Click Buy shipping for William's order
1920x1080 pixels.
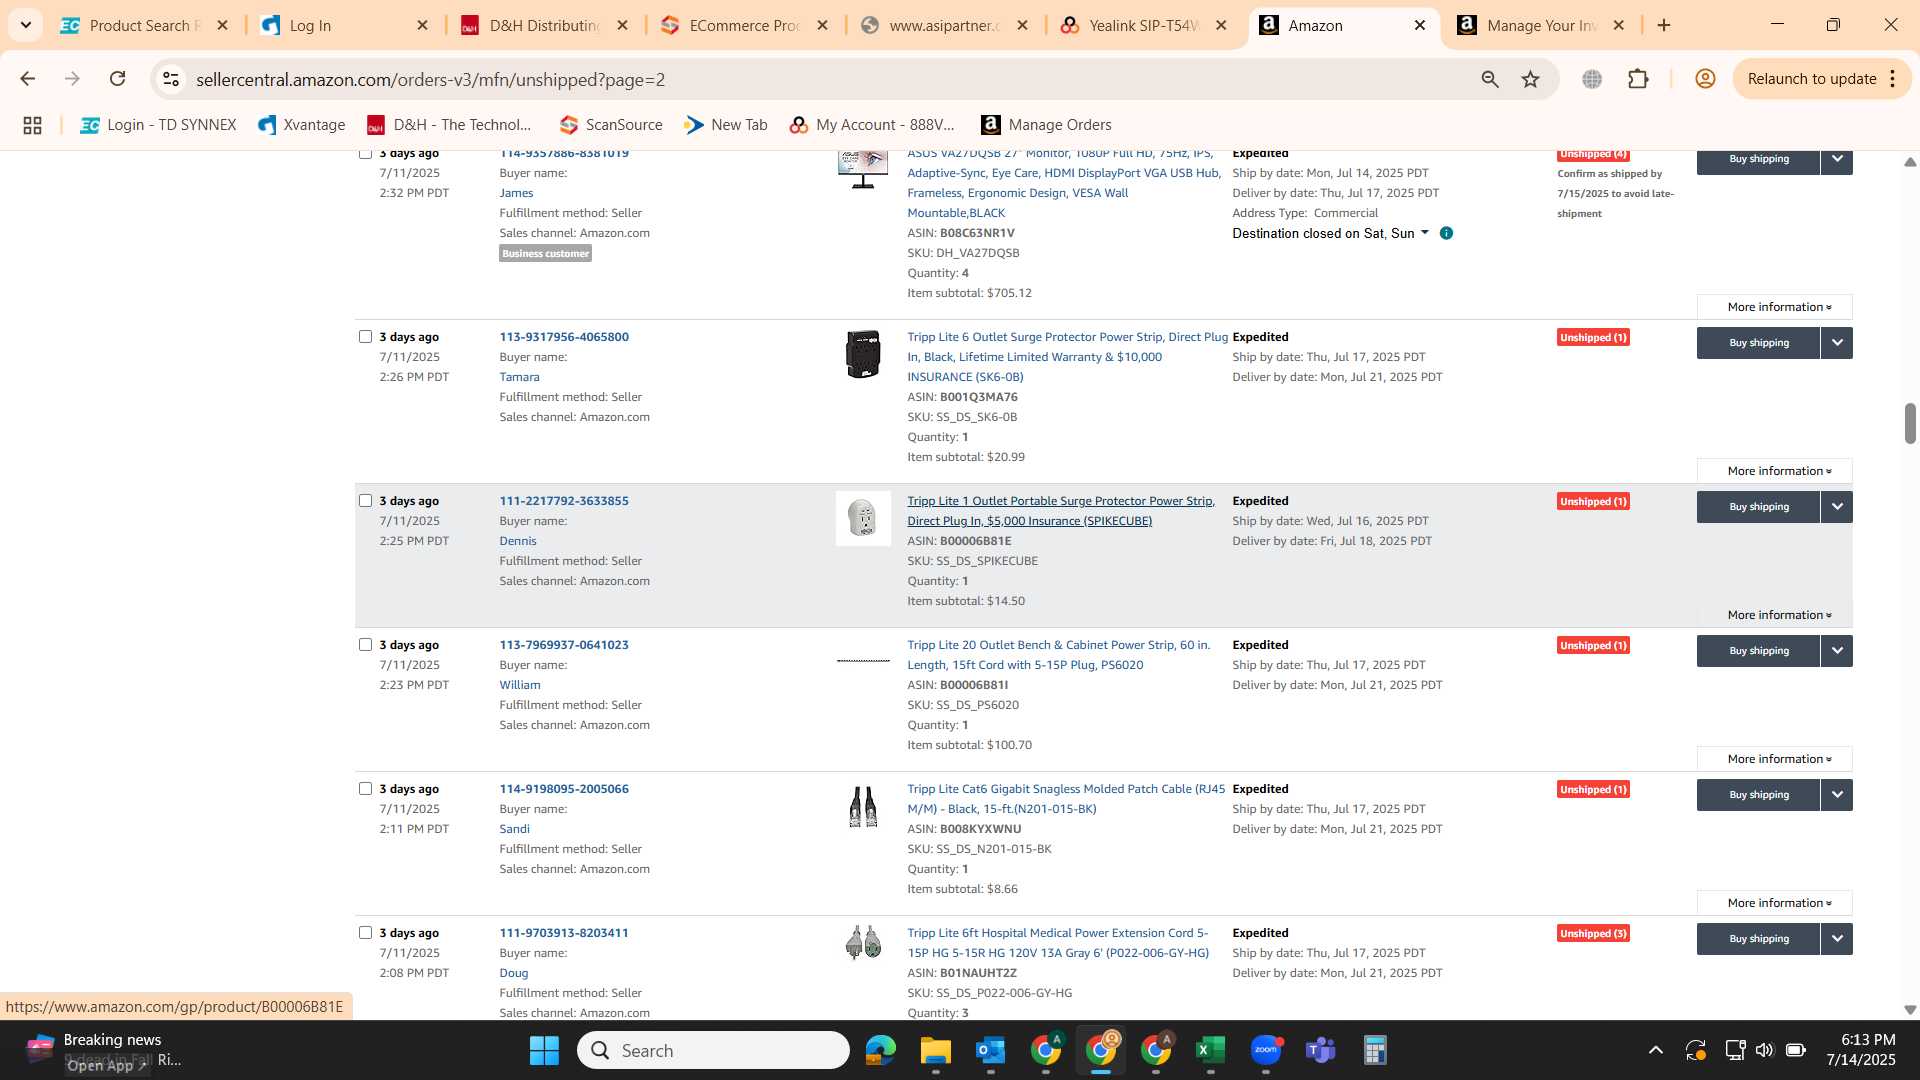(x=1759, y=651)
